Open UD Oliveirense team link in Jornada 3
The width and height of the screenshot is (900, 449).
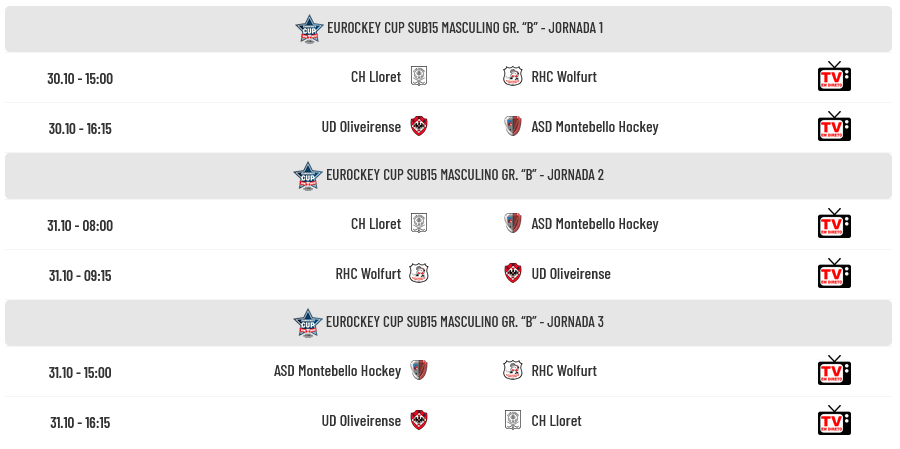(361, 421)
